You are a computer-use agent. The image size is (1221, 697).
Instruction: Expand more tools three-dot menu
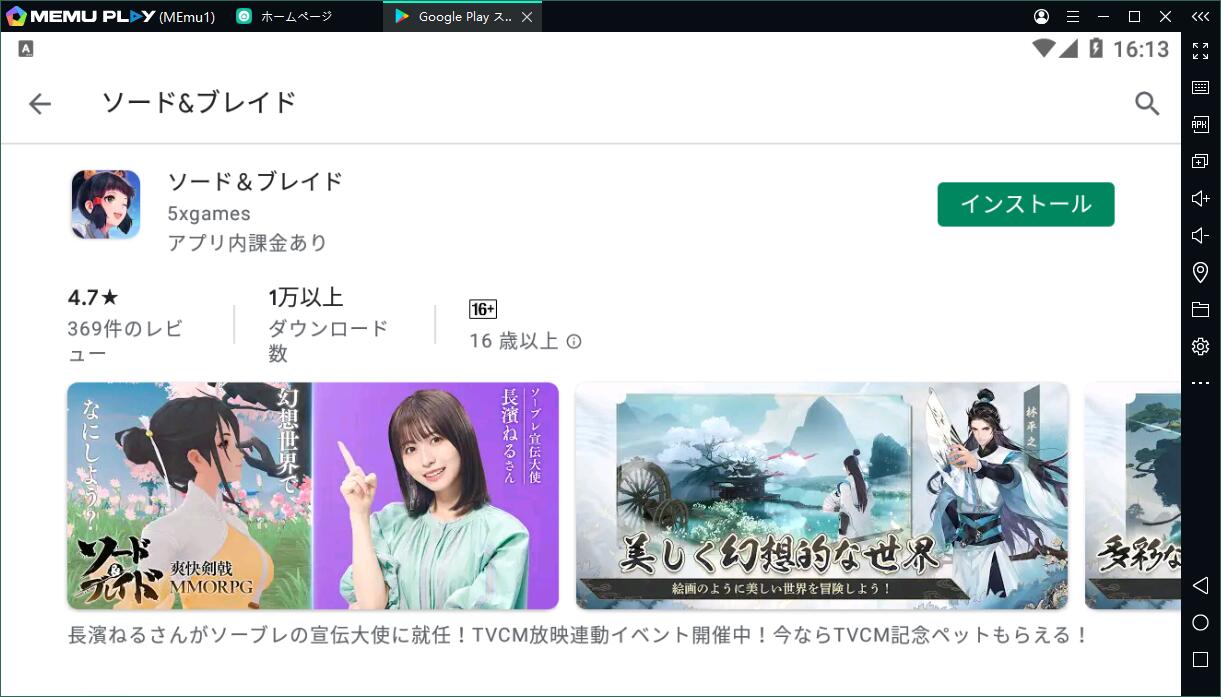point(1200,384)
